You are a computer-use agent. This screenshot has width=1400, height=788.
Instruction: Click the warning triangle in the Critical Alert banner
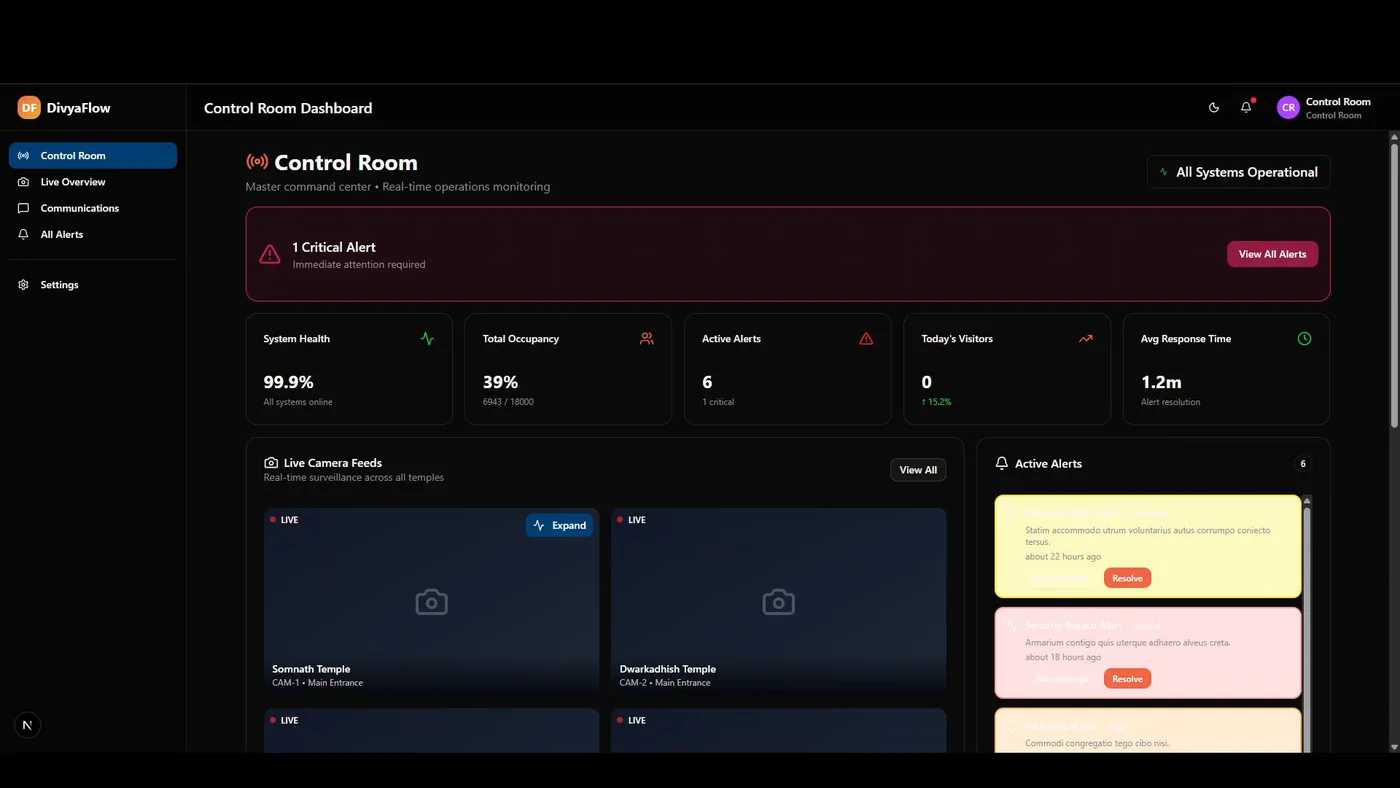pyautogui.click(x=270, y=254)
